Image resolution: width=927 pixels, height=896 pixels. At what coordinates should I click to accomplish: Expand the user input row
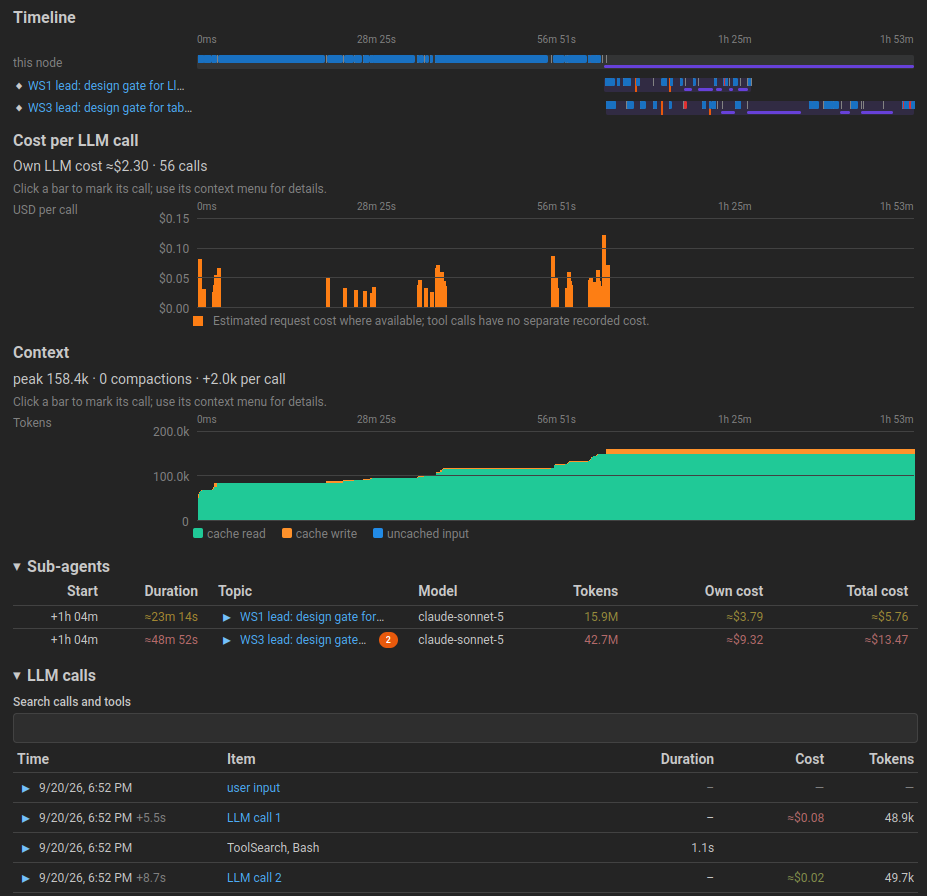[x=25, y=788]
